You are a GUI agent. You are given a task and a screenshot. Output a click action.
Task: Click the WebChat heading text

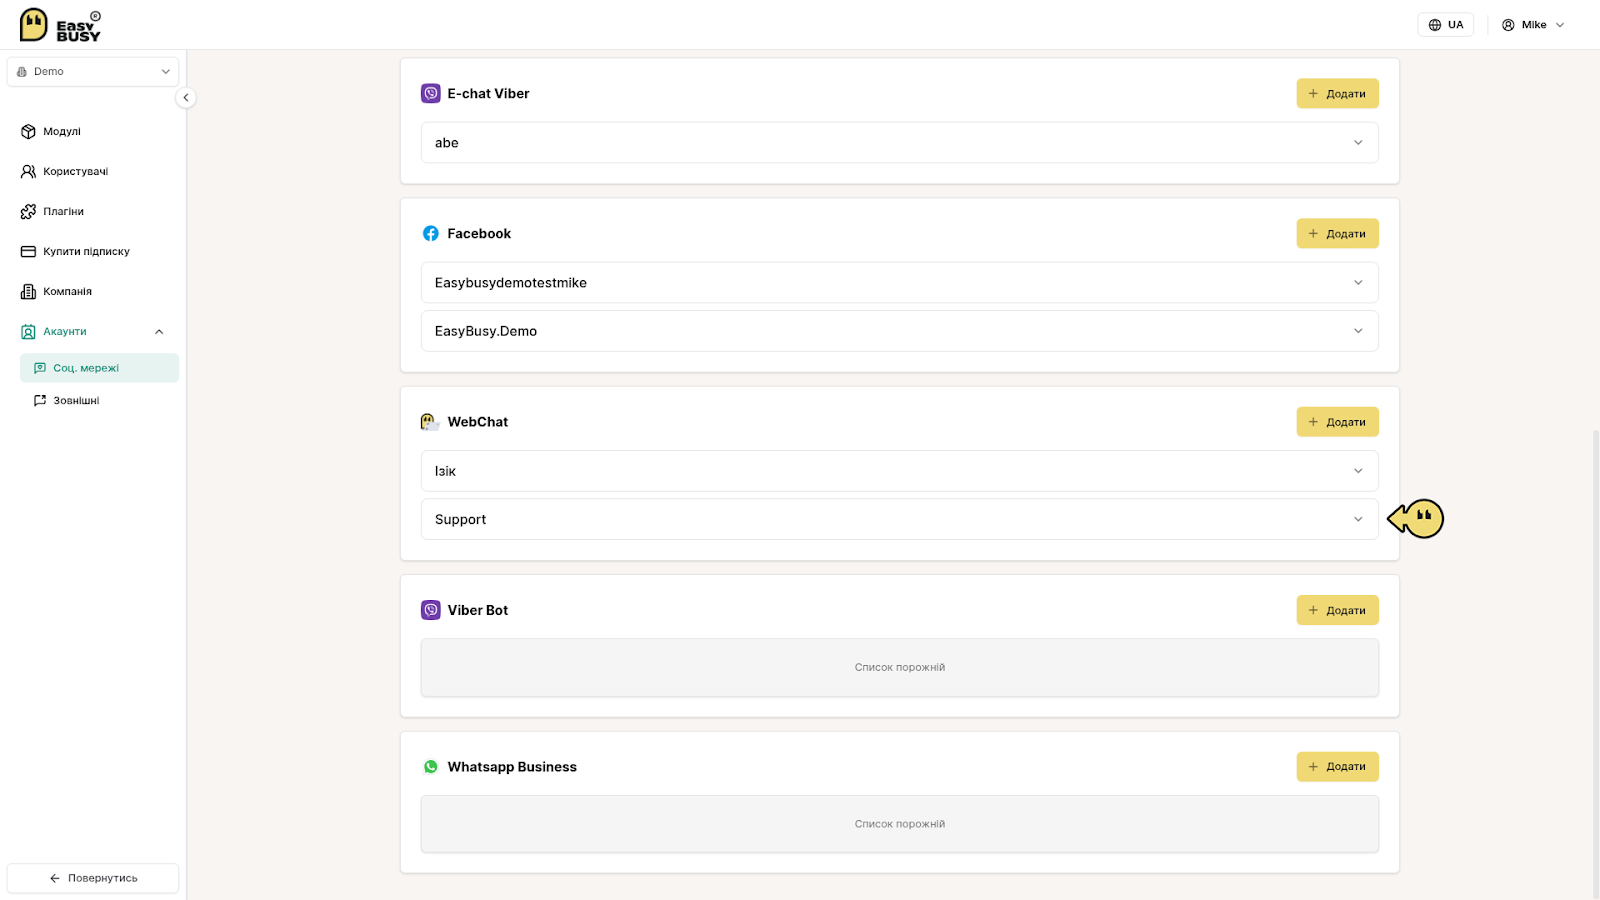477,422
